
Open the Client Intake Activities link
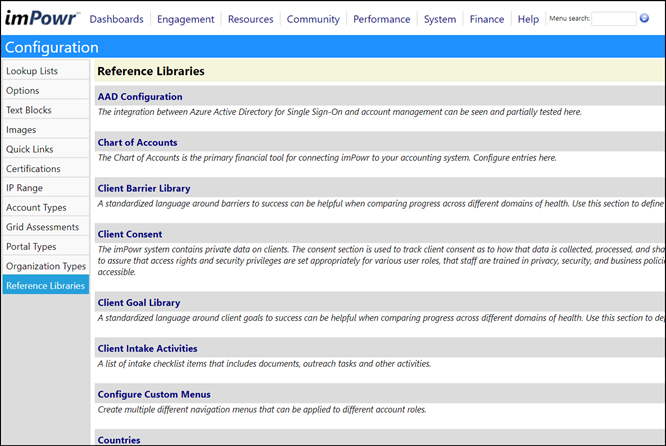[147, 349]
